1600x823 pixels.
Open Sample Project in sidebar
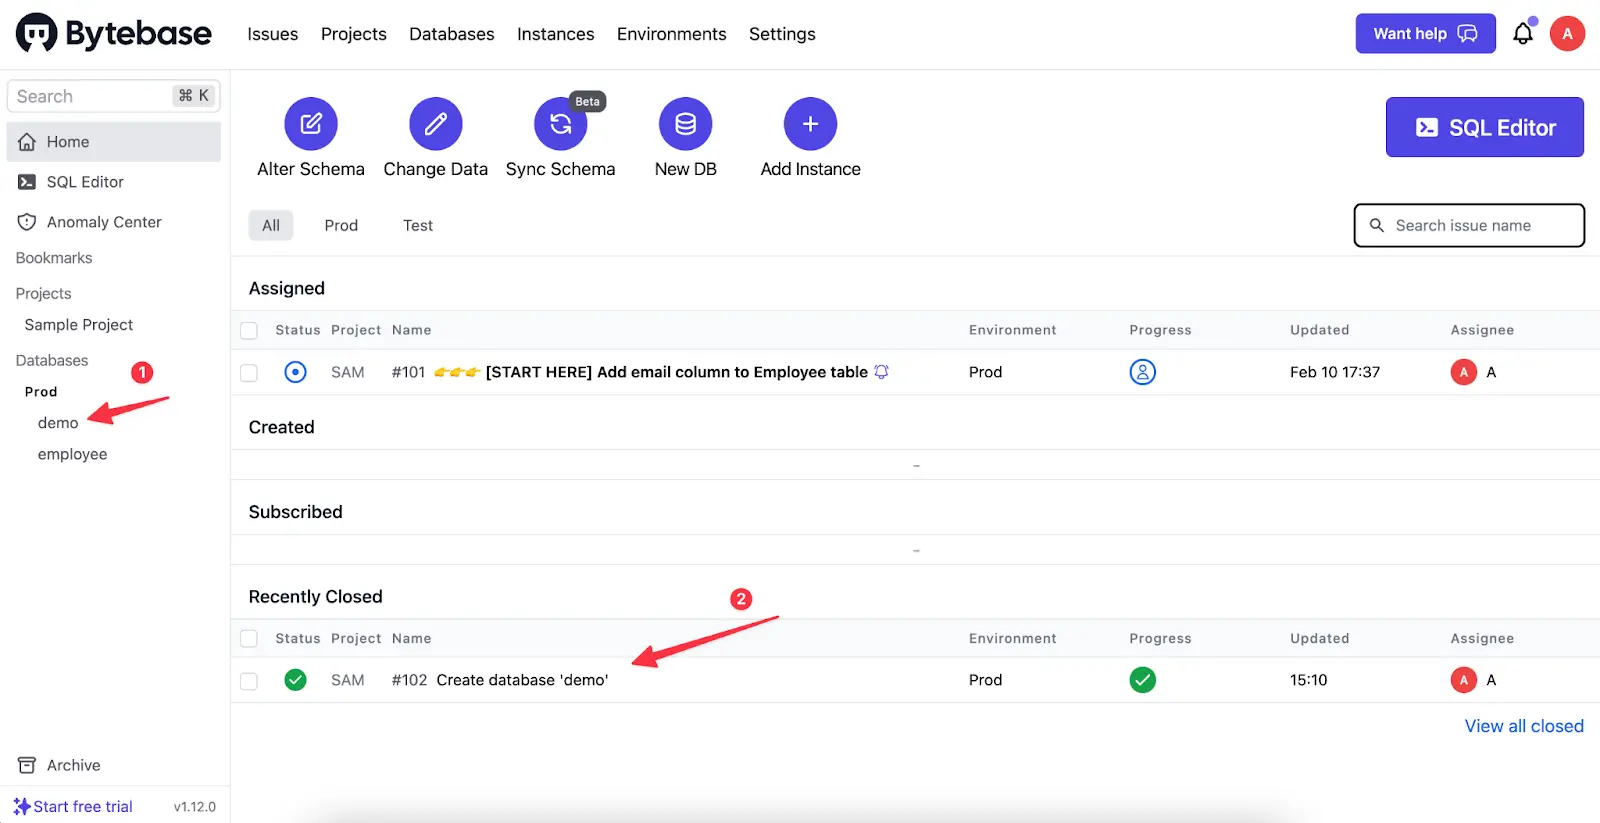pos(79,325)
